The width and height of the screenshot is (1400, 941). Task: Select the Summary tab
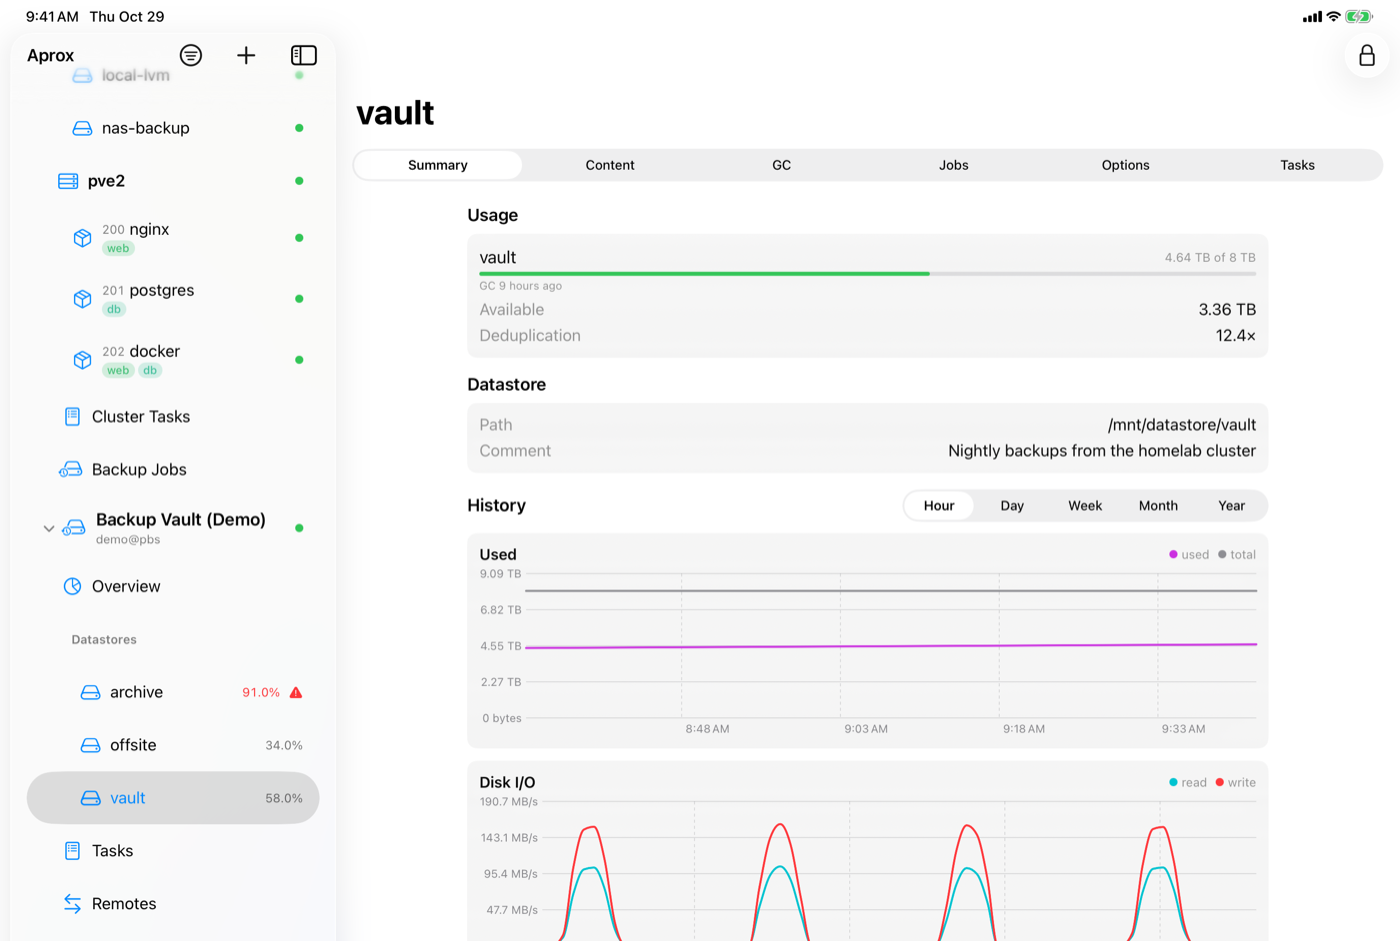[438, 165]
